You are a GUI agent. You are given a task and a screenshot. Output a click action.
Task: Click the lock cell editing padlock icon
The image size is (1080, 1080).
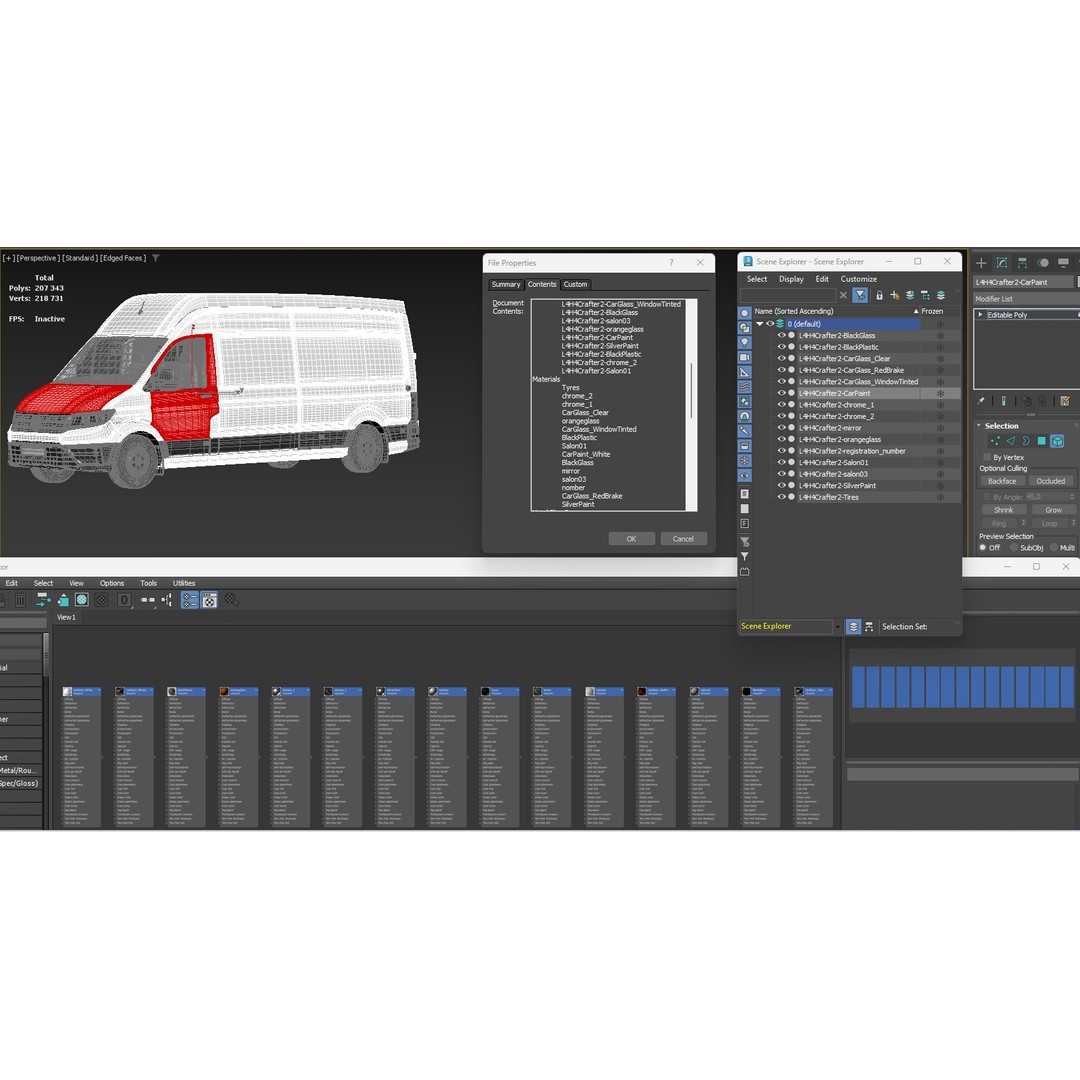point(880,295)
